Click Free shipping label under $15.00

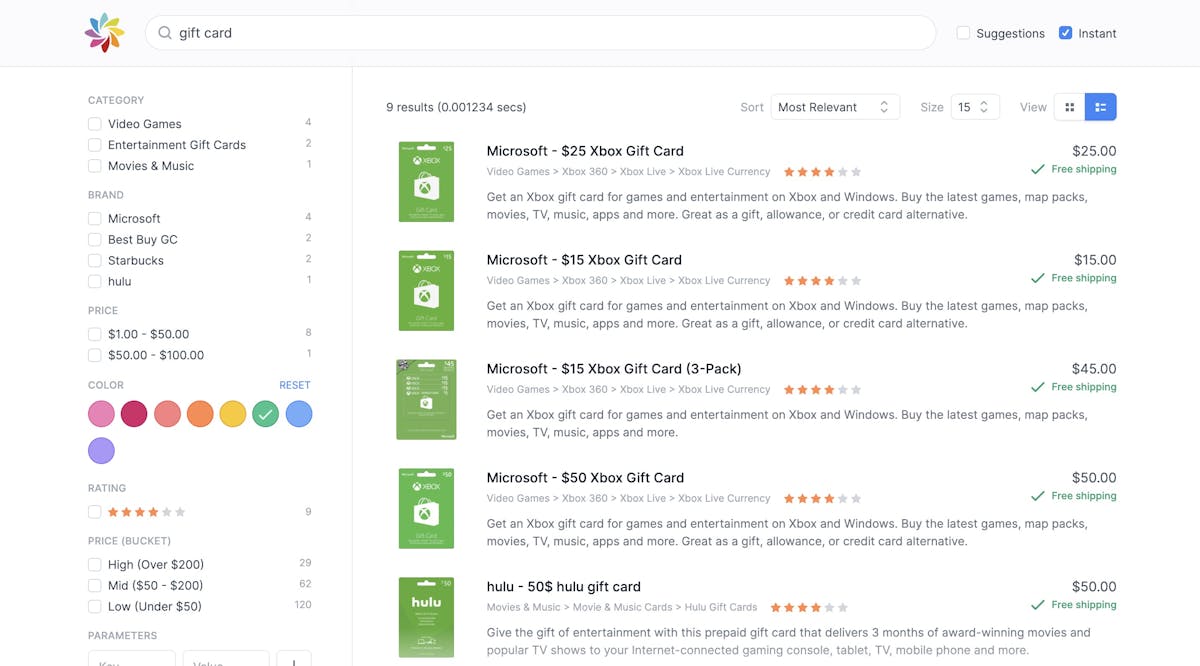pyautogui.click(x=1084, y=278)
